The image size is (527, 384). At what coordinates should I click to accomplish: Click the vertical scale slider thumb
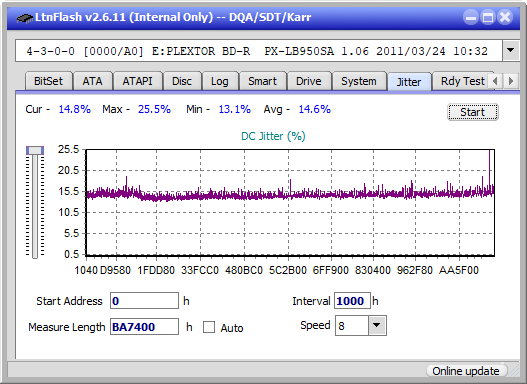[x=35, y=150]
